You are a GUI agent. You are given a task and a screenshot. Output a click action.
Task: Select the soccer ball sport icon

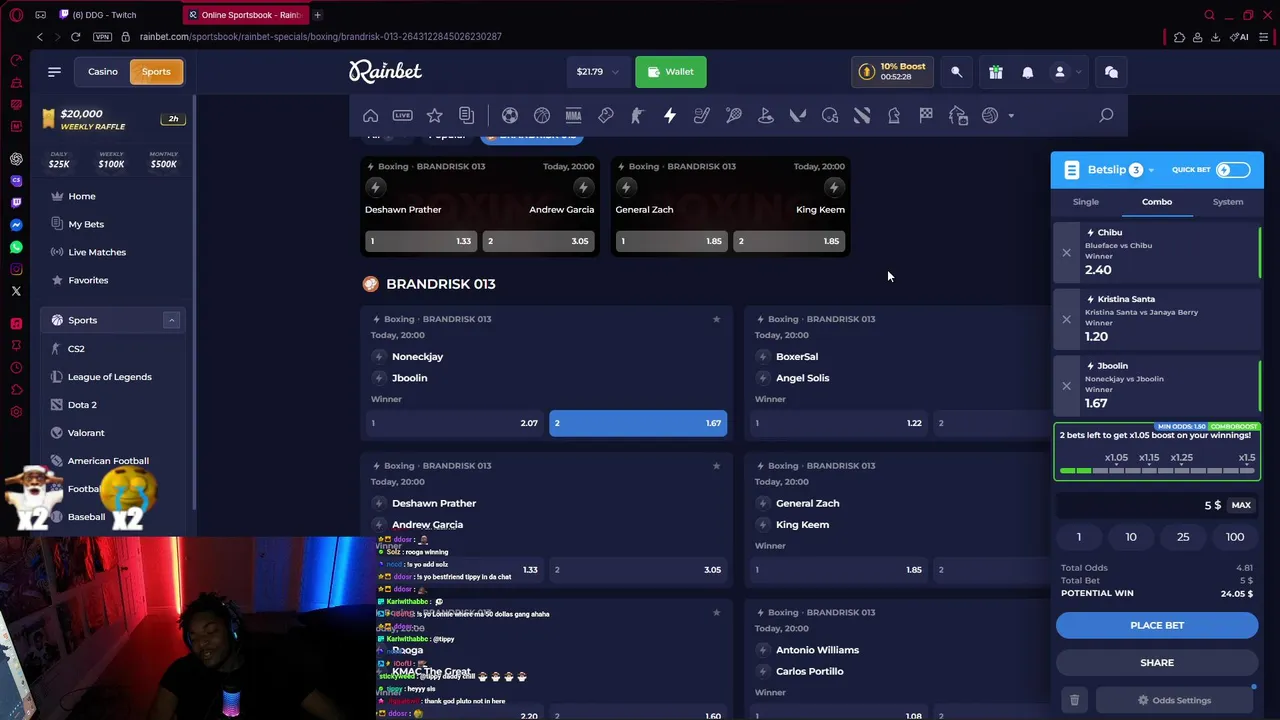[510, 116]
